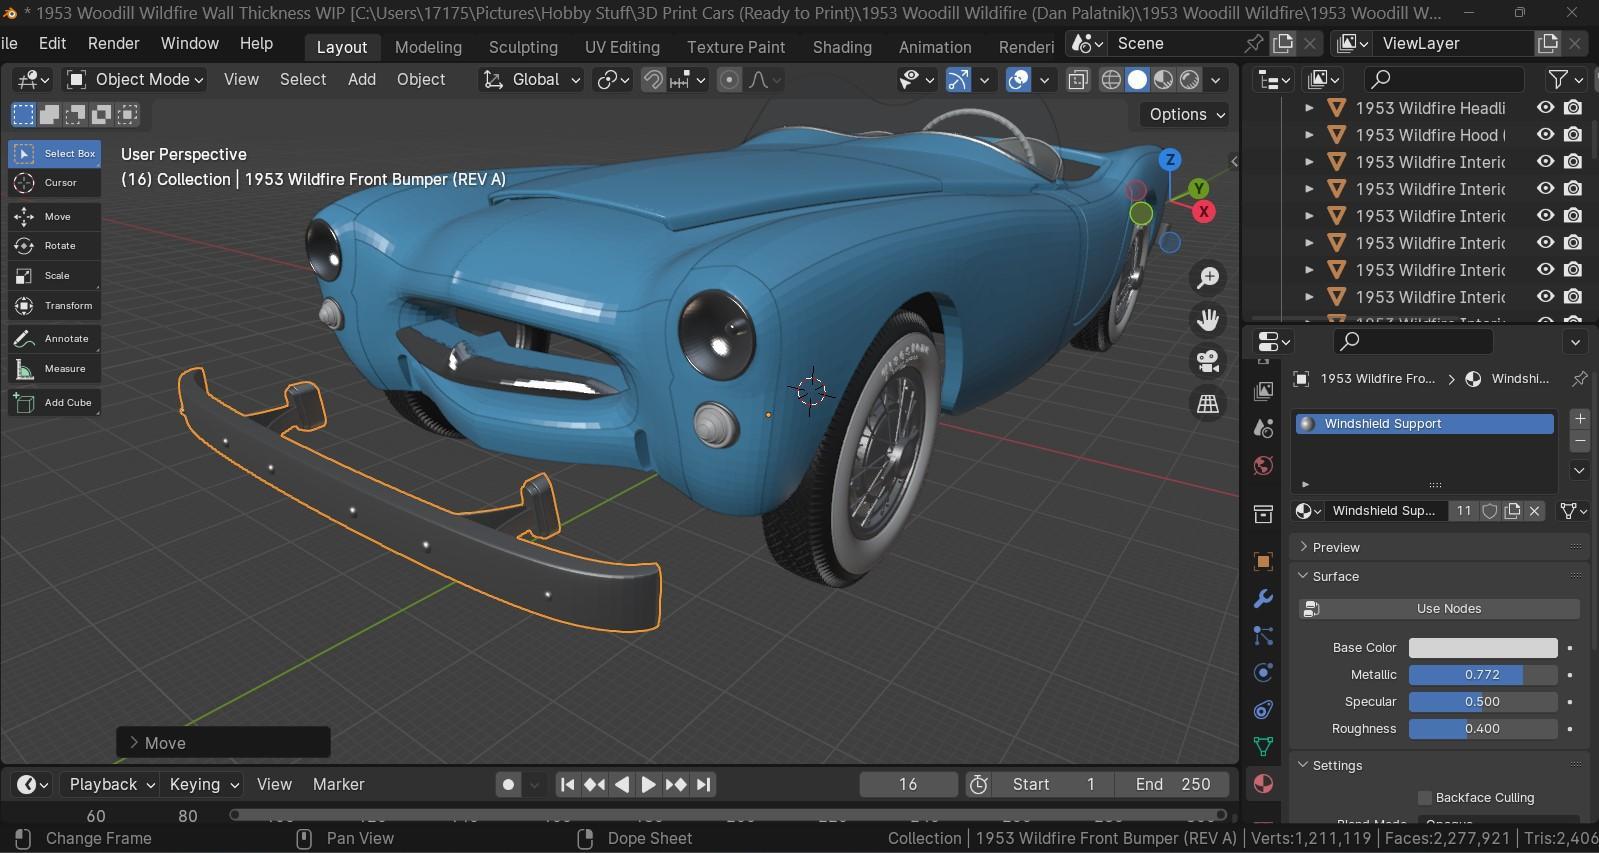
Task: Disable render for 1953 Wildfire Hood
Action: 1573,135
